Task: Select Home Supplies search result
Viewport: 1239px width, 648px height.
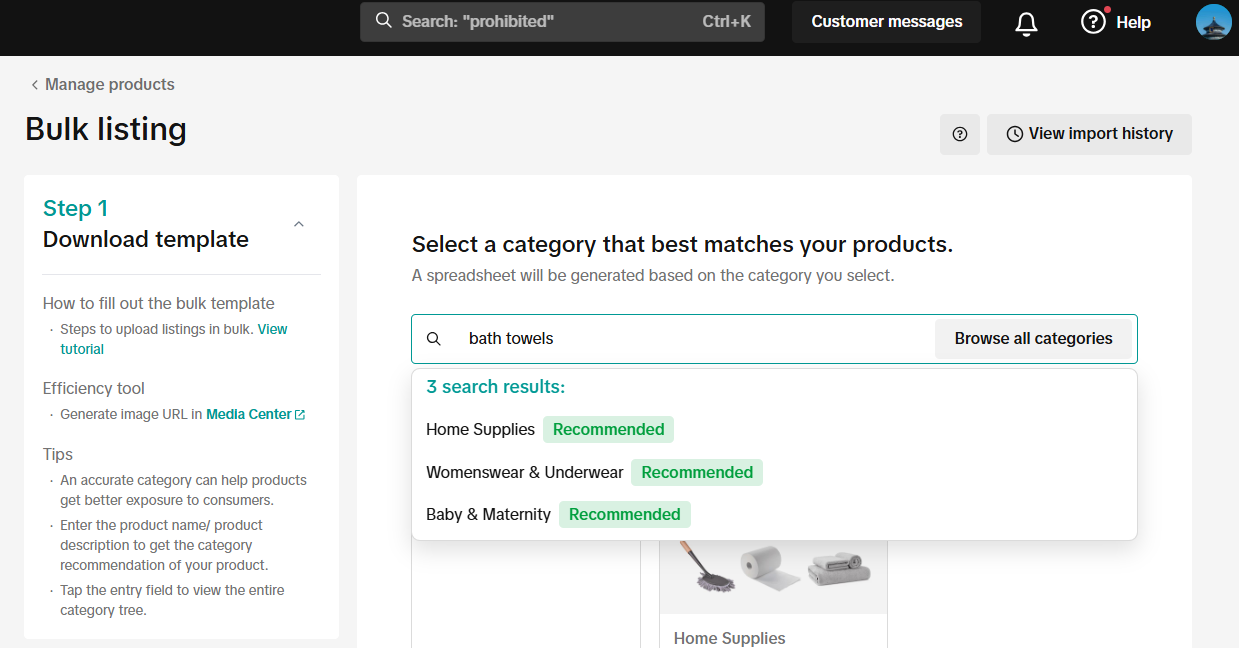Action: [480, 430]
